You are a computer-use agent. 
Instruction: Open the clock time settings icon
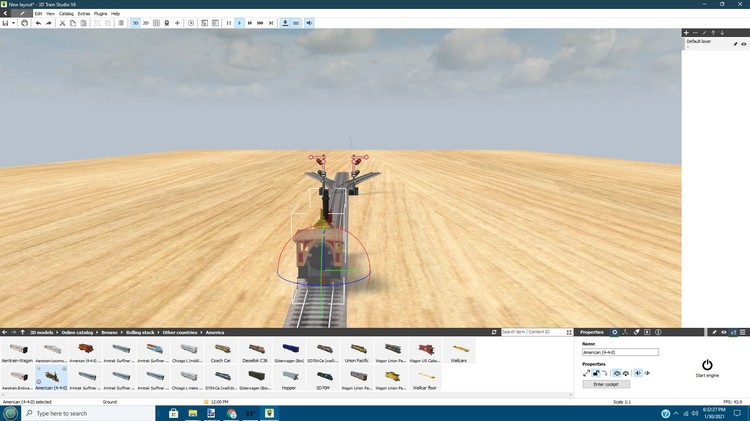coord(191,23)
